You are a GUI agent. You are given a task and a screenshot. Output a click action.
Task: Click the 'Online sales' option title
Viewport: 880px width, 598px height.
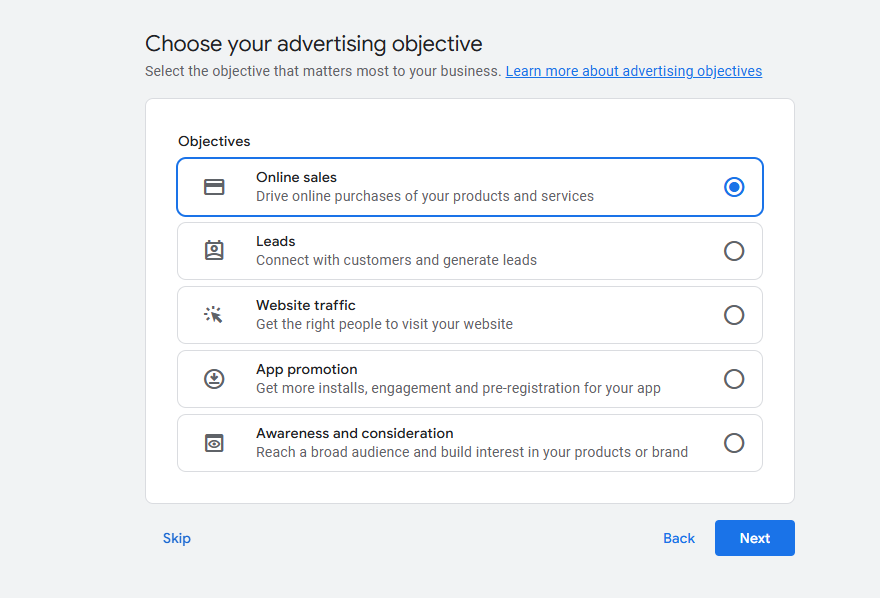(296, 177)
